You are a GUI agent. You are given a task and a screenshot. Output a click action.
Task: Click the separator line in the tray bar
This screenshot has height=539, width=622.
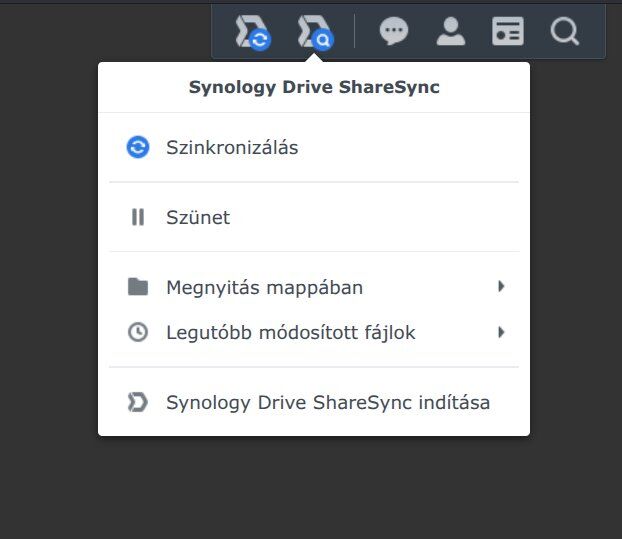pos(355,32)
